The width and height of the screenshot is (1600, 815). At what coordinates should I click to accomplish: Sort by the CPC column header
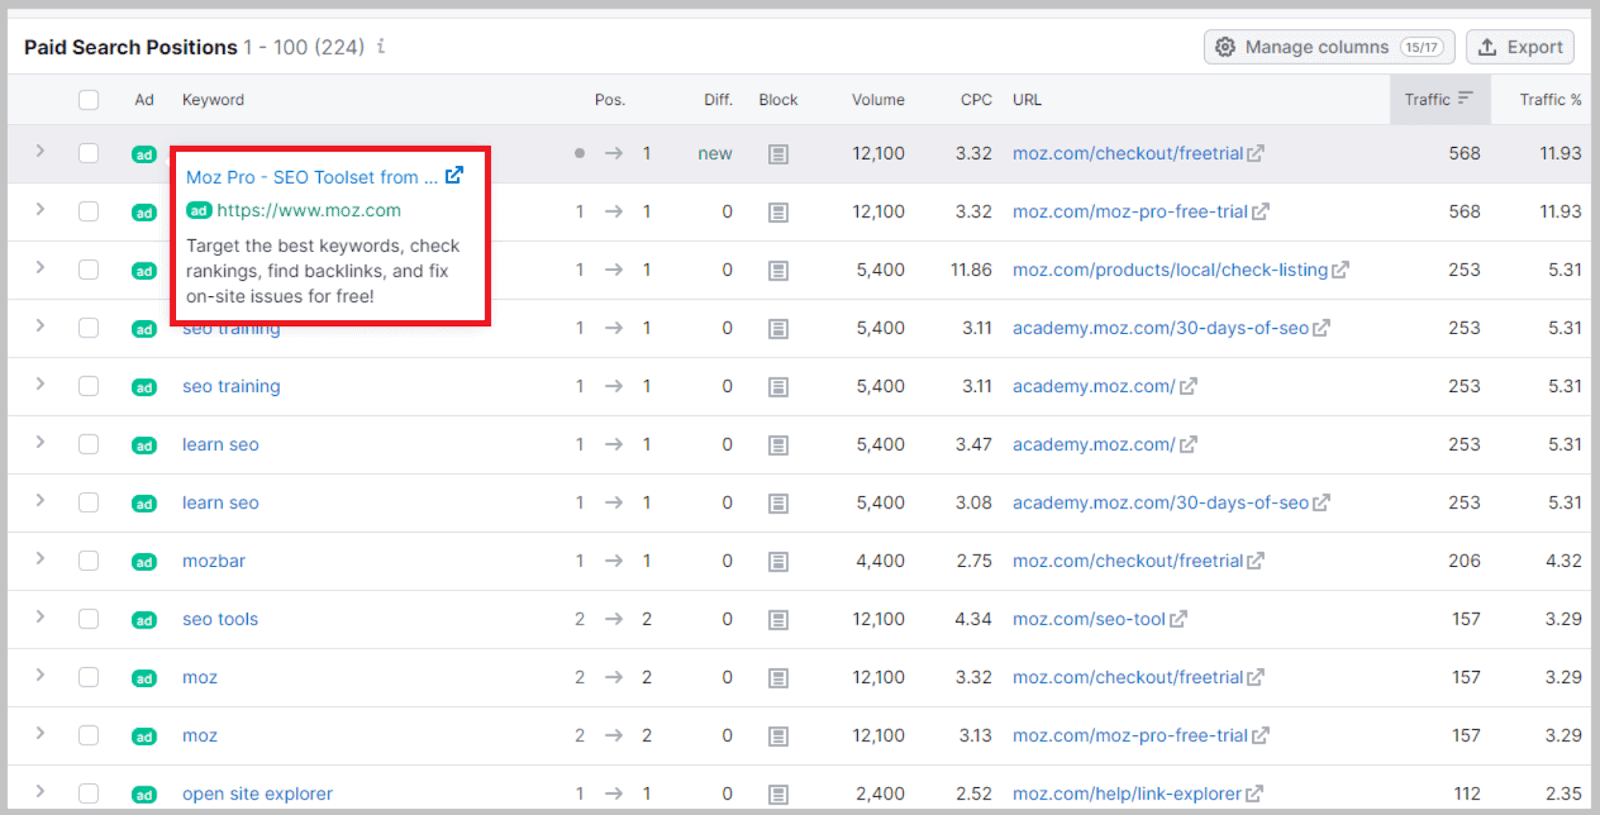tap(976, 100)
